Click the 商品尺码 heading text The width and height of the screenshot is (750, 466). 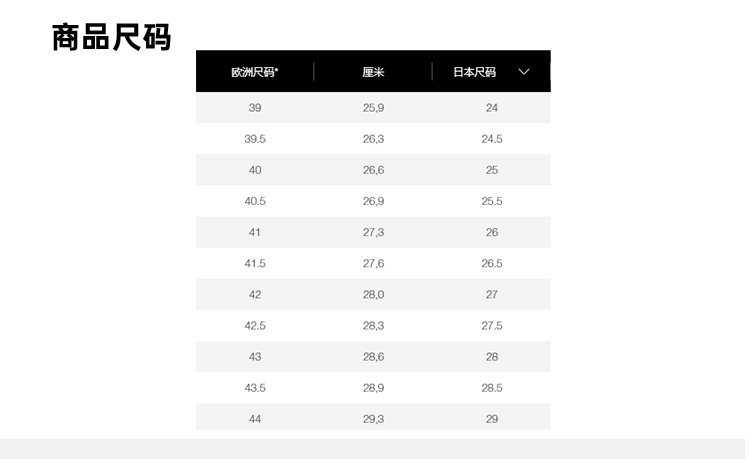(112, 37)
